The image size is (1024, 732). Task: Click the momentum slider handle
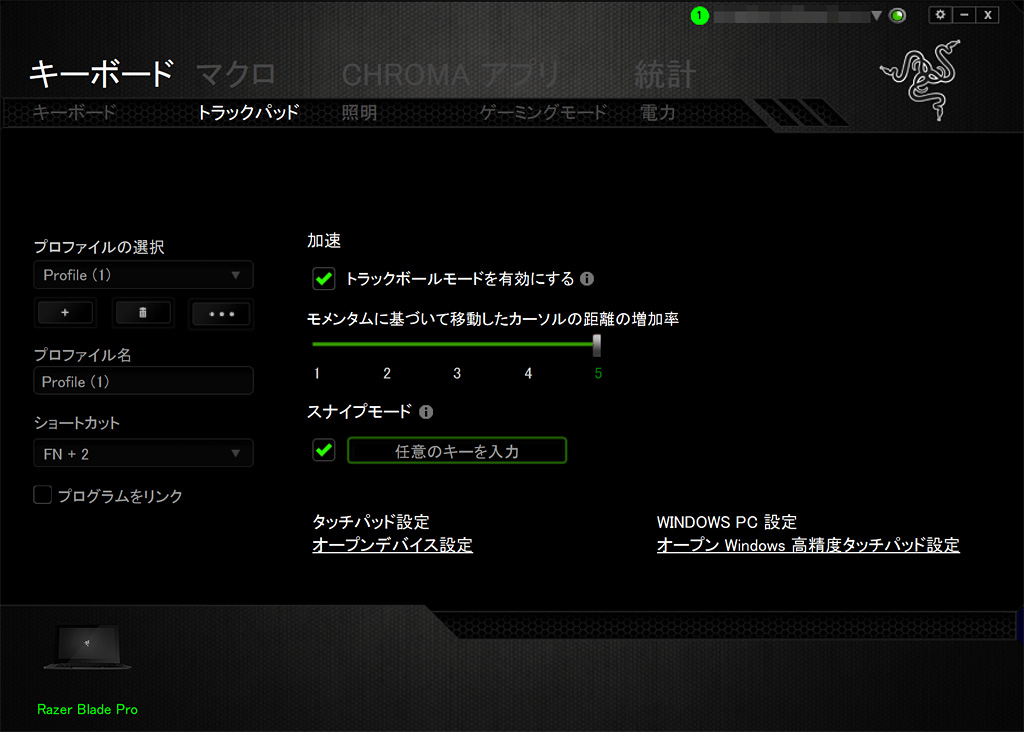pyautogui.click(x=597, y=345)
